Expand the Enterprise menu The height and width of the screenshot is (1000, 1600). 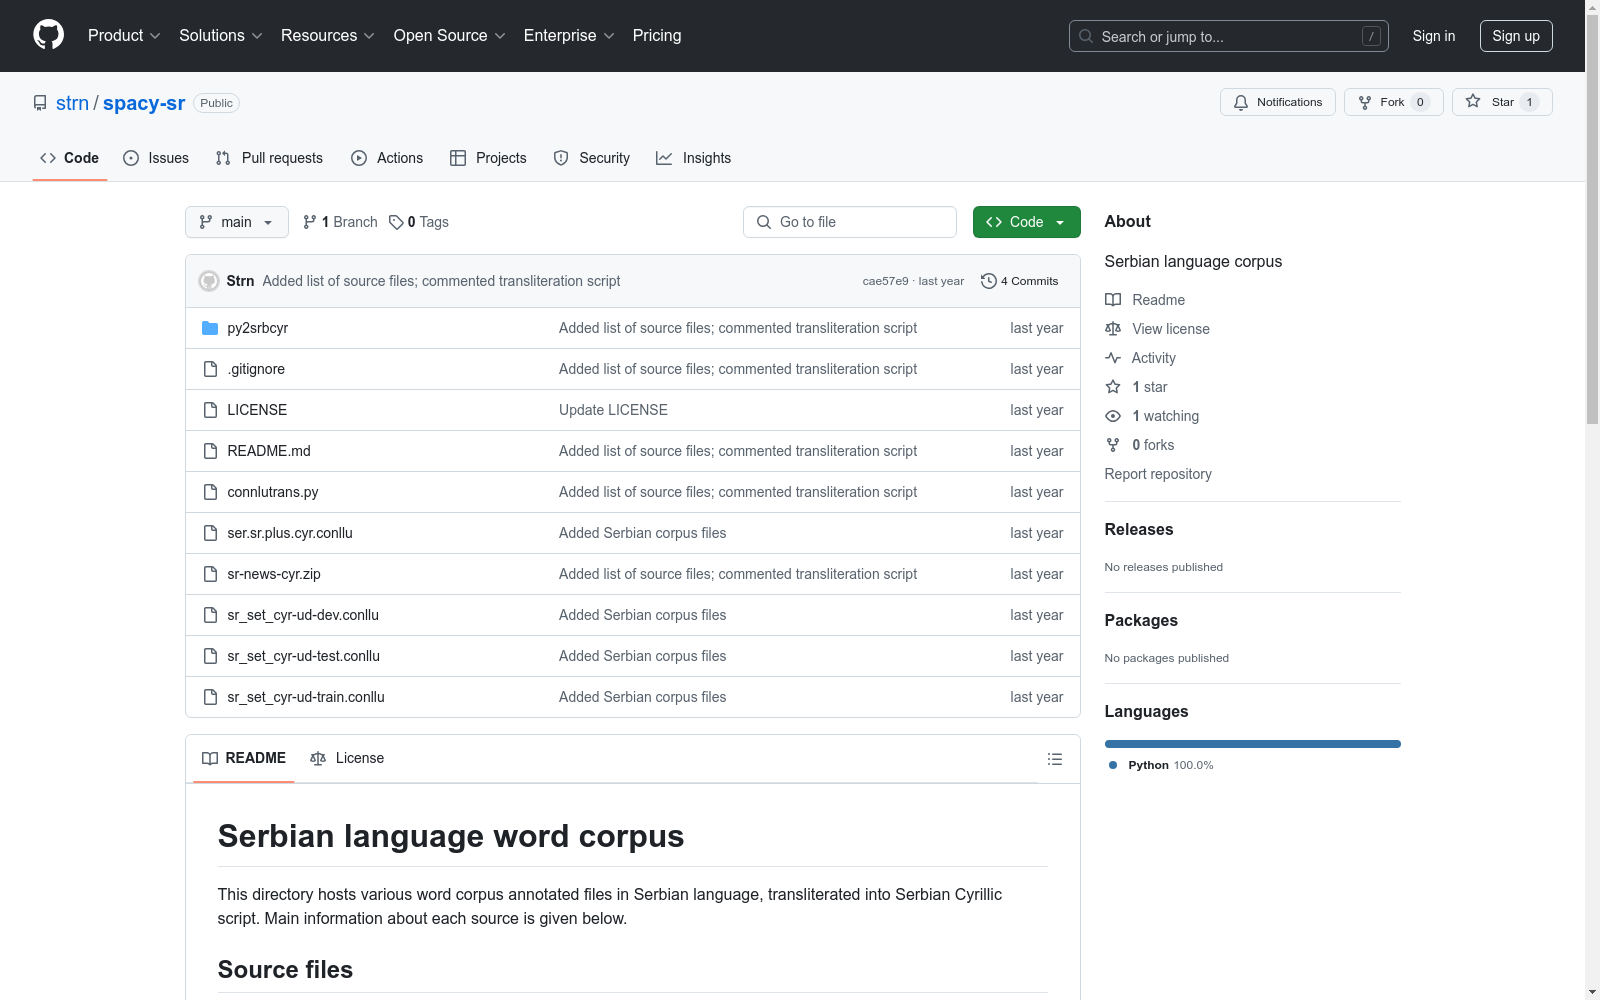coord(569,36)
